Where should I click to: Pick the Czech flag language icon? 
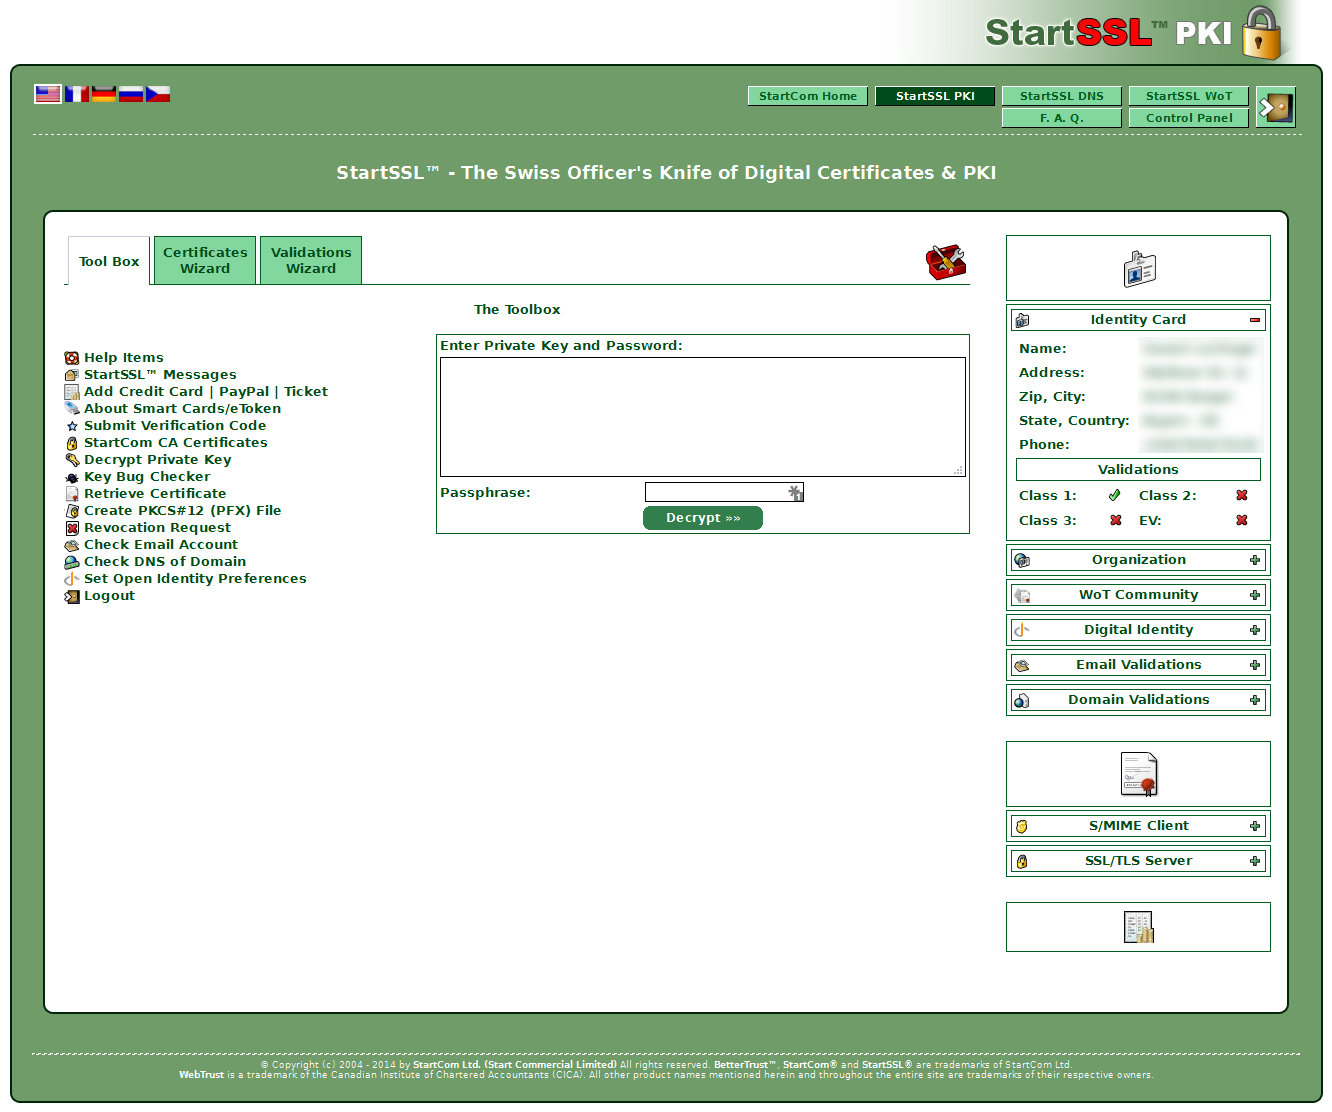(158, 94)
